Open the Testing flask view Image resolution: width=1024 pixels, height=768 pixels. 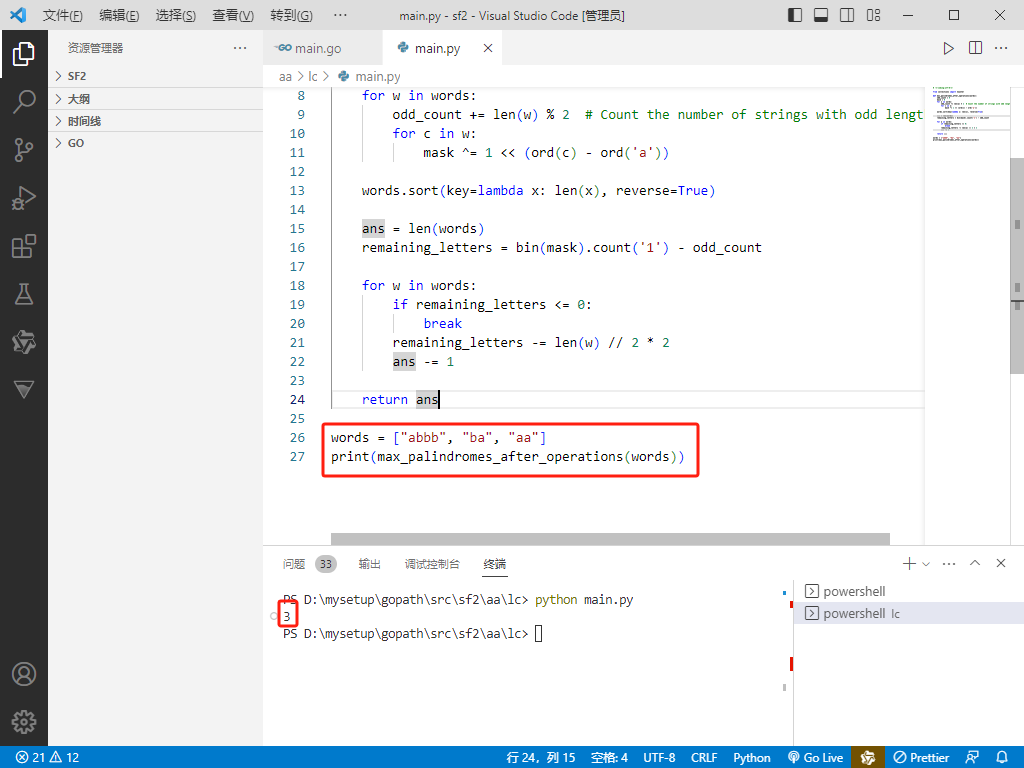[x=24, y=294]
